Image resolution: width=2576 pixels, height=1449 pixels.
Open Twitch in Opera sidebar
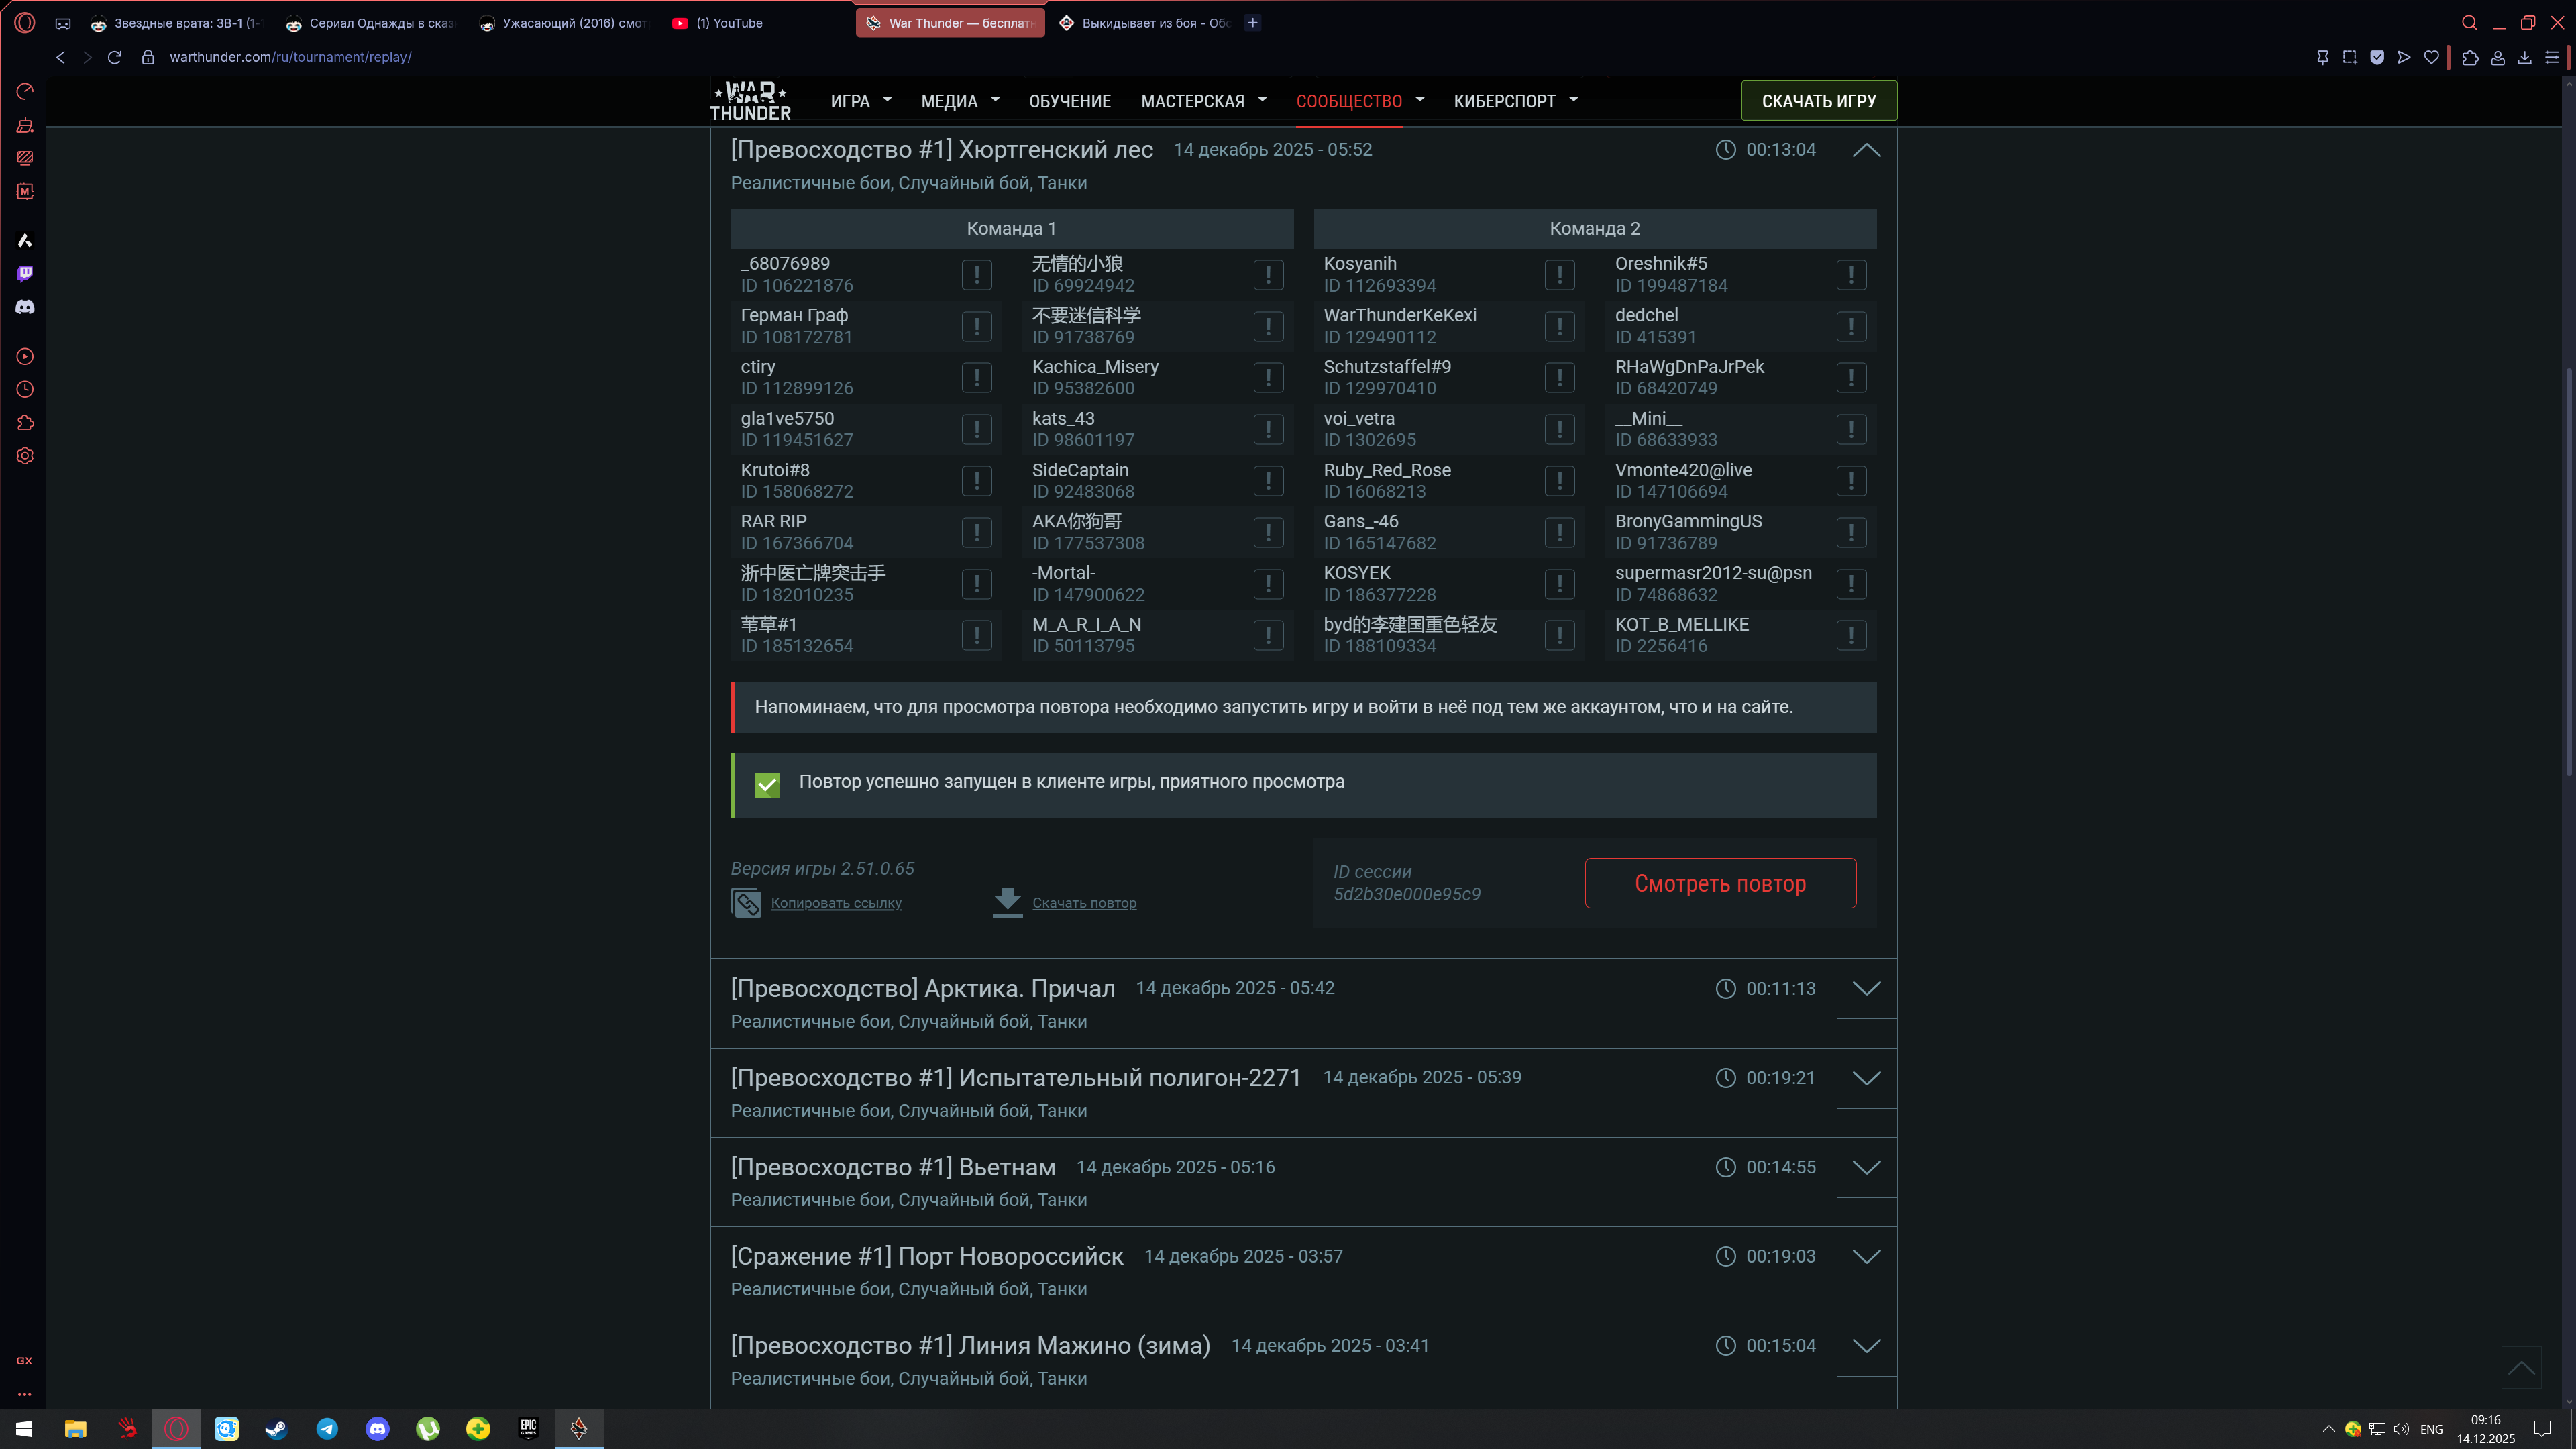(x=25, y=273)
